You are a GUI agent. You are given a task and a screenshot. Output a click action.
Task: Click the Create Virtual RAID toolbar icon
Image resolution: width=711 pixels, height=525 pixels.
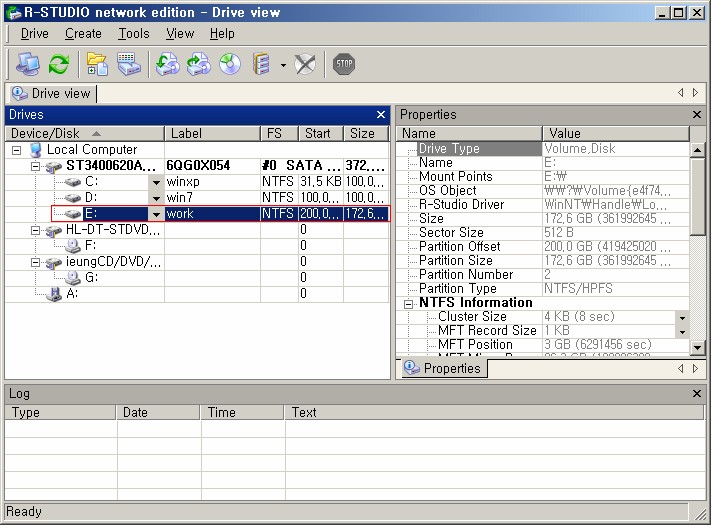pos(262,64)
